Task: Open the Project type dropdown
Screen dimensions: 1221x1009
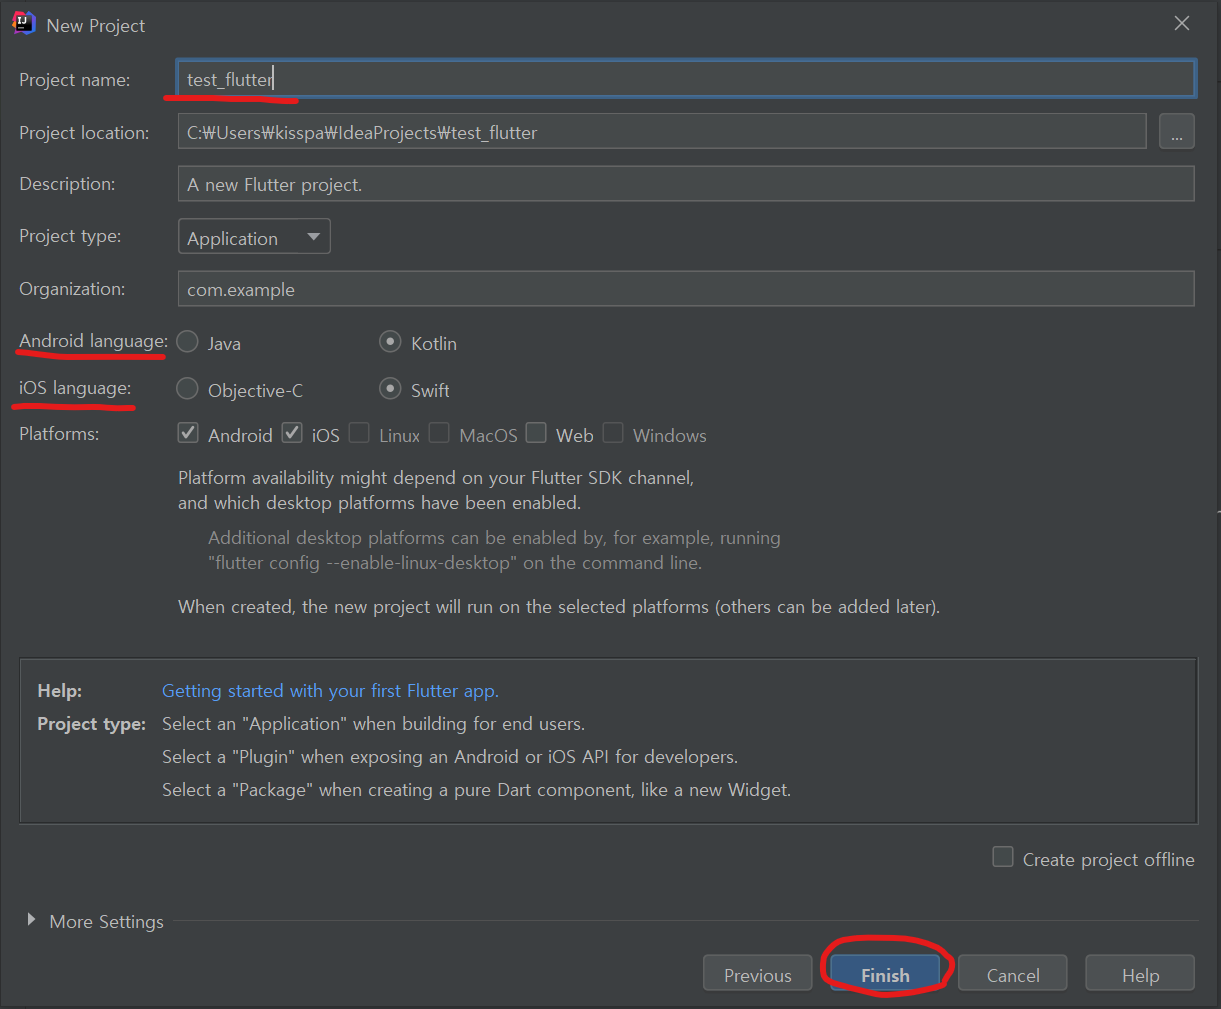Action: point(254,237)
